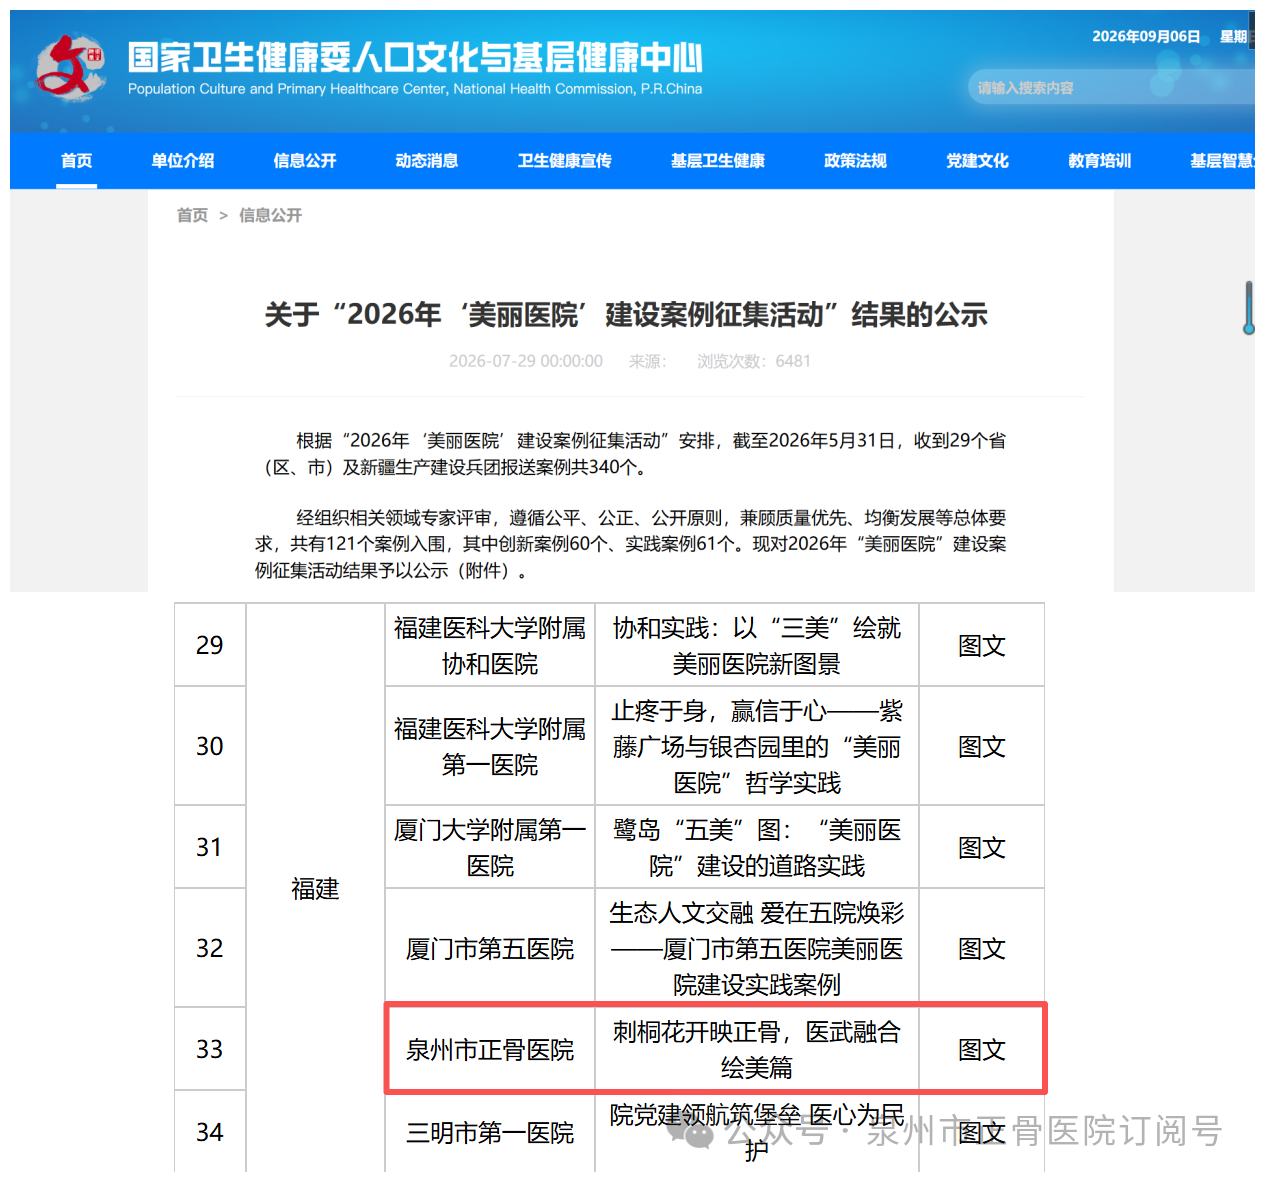Image resolution: width=1265 pixels, height=1182 pixels.
Task: Click the publish date 2026-07-29 00:00:00
Action: (x=526, y=361)
